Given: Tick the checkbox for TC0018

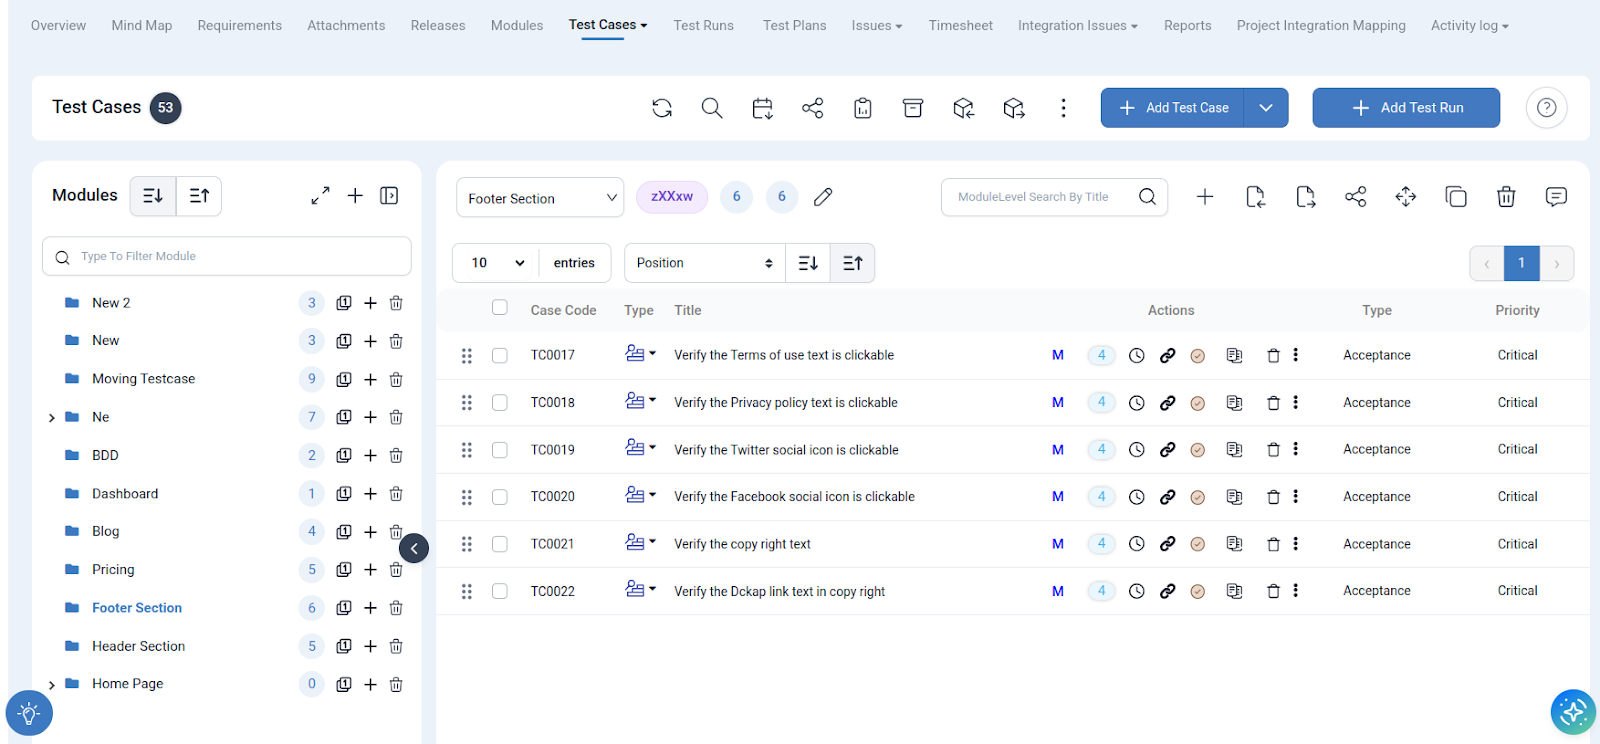Looking at the screenshot, I should (500, 403).
